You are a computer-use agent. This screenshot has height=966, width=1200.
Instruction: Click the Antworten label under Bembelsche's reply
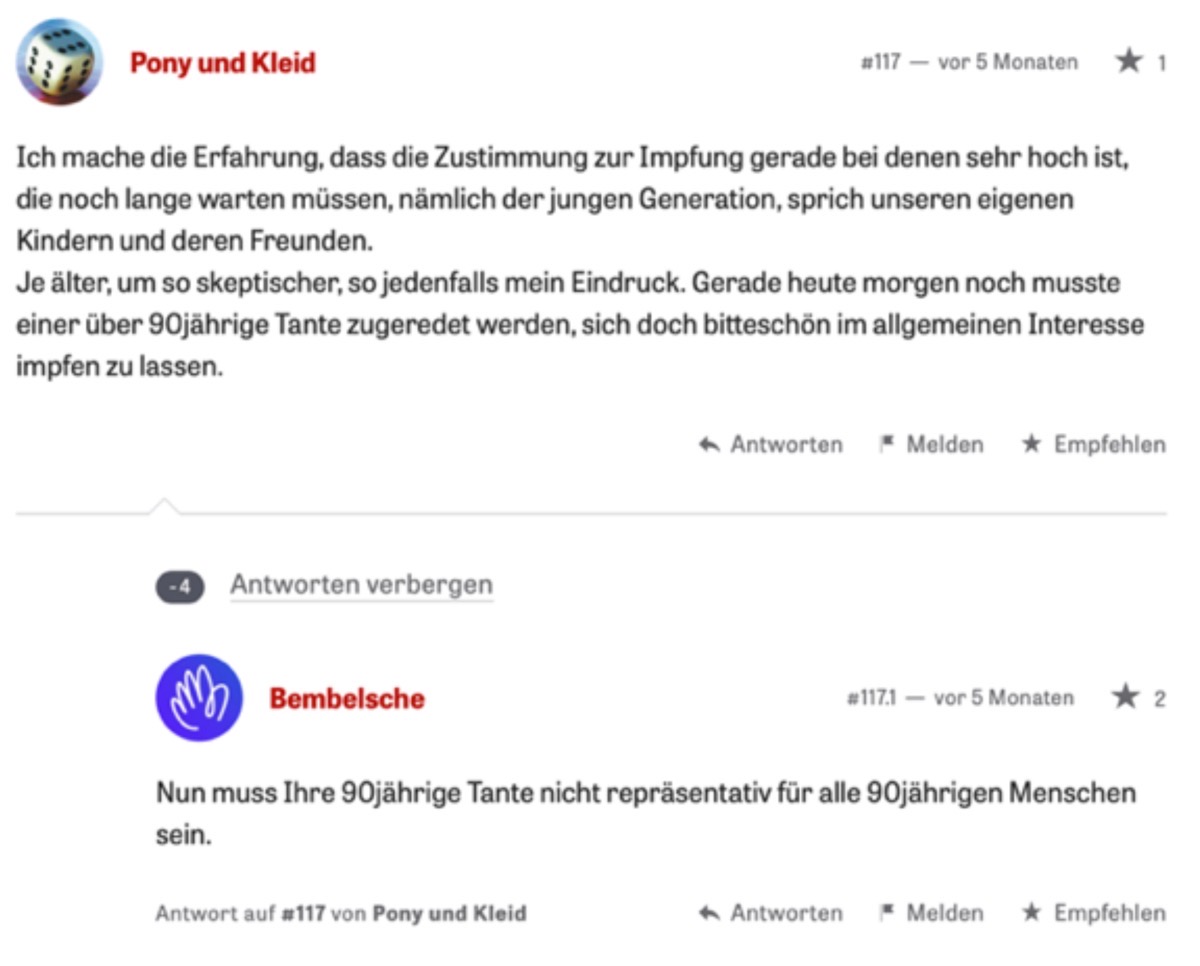[786, 913]
